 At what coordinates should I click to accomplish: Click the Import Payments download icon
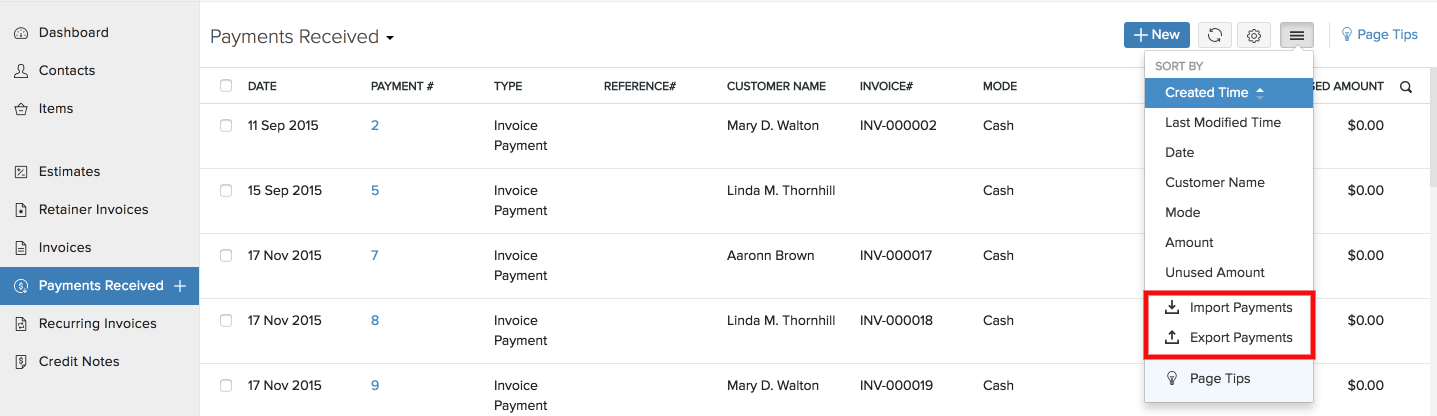[x=1172, y=308]
